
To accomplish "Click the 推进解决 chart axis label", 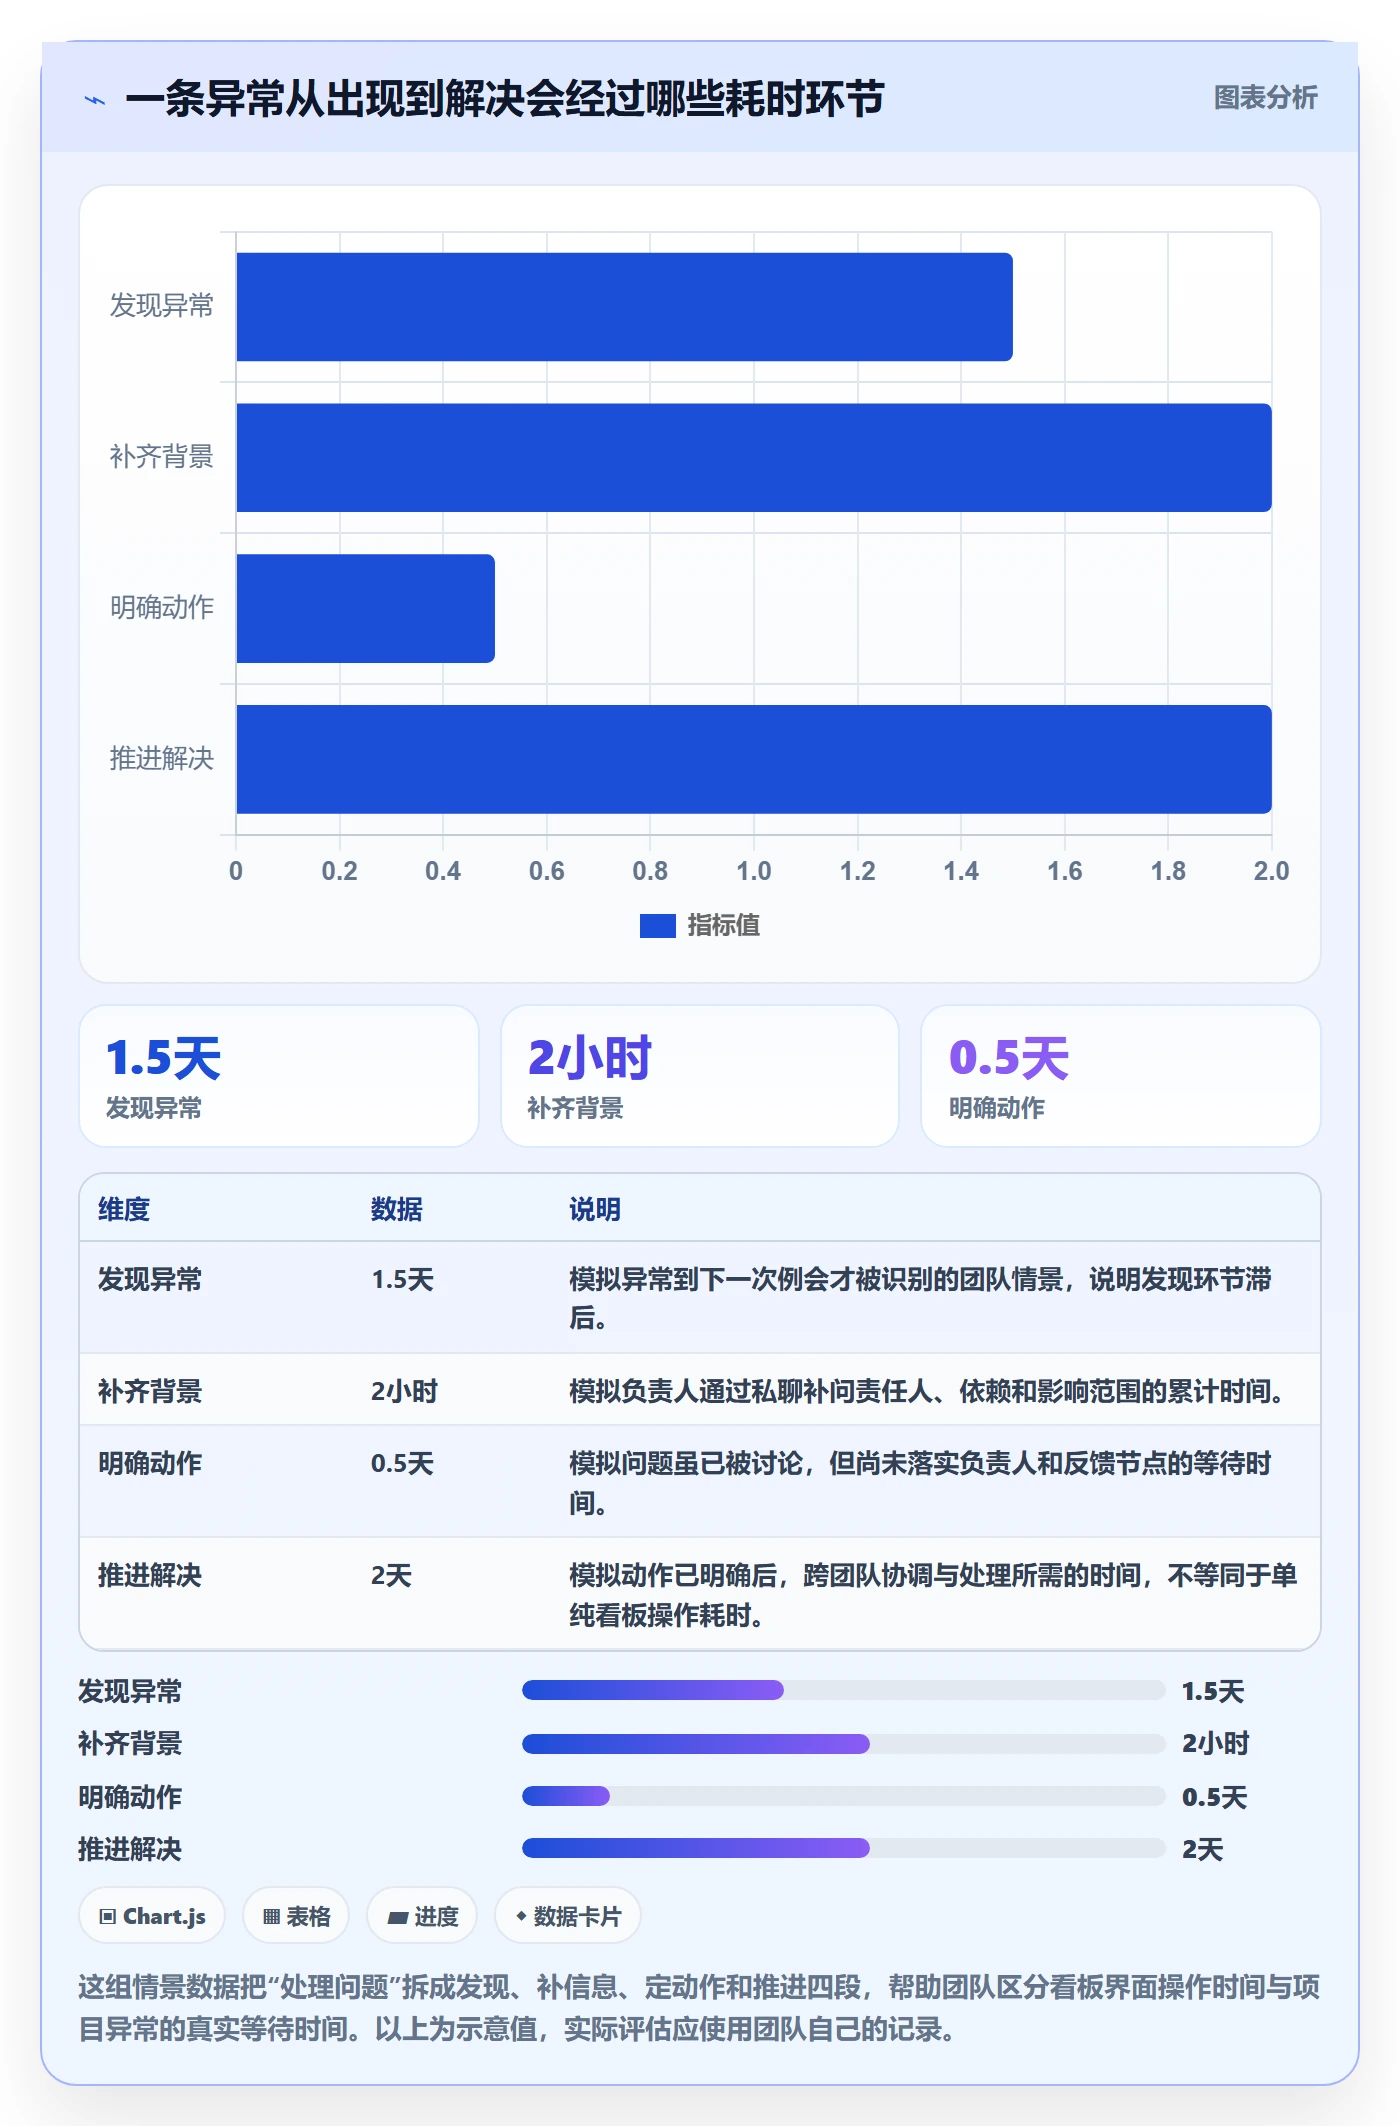I will pos(161,759).
